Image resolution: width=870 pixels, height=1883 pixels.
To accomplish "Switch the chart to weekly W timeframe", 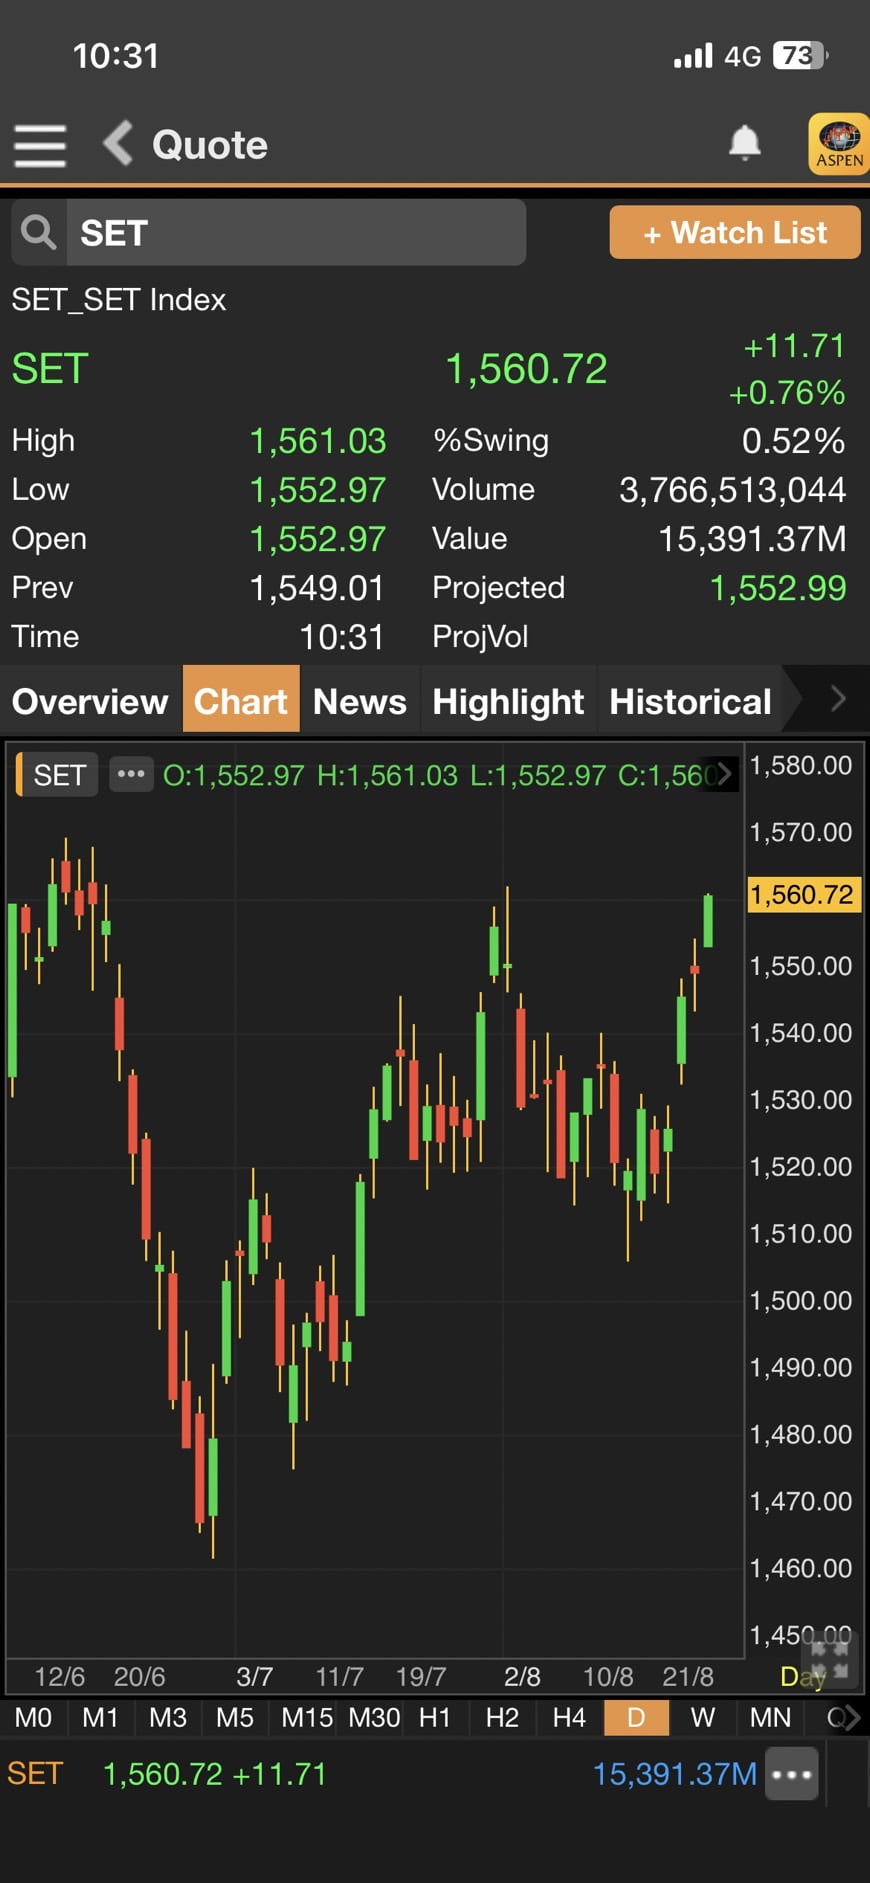I will [x=703, y=1718].
